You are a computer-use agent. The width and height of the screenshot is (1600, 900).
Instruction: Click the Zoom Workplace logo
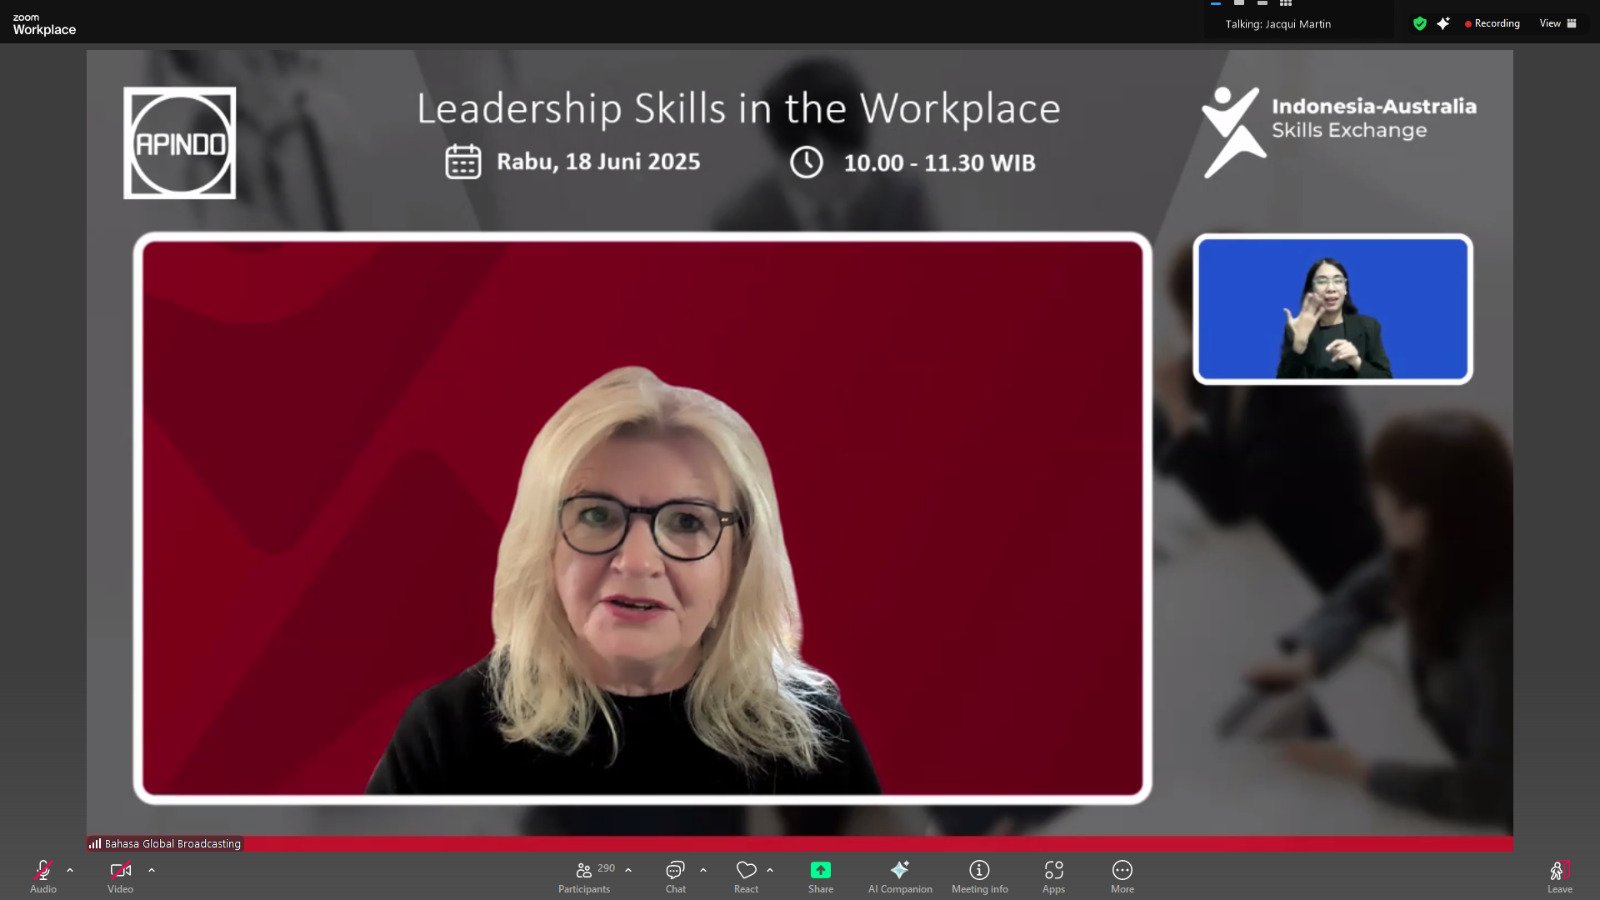[x=44, y=24]
